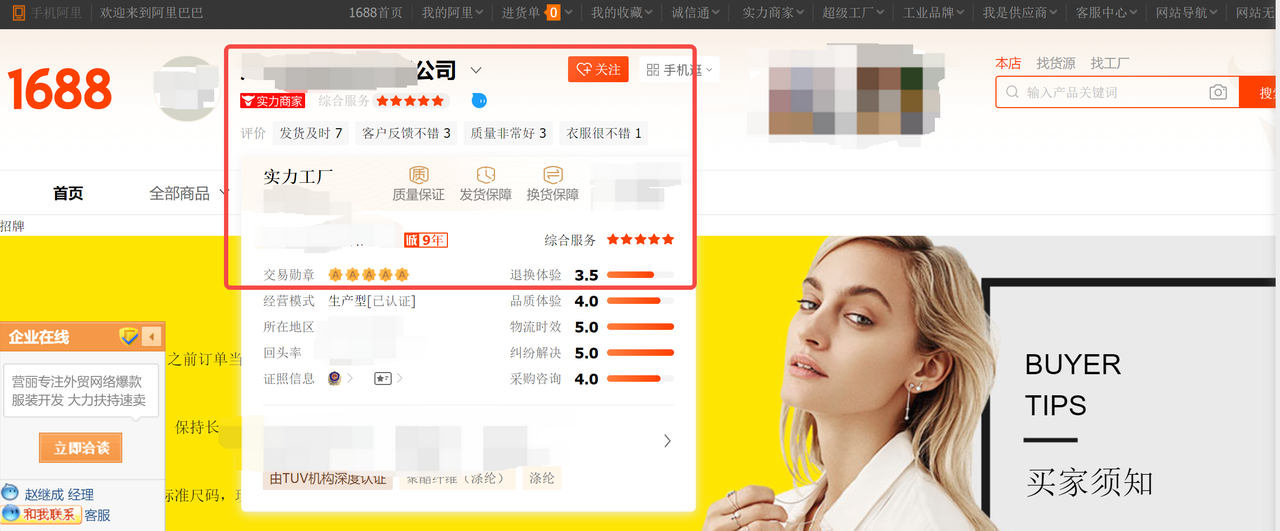Expand the 我的阿里 menu
The height and width of the screenshot is (531, 1280).
pyautogui.click(x=452, y=13)
